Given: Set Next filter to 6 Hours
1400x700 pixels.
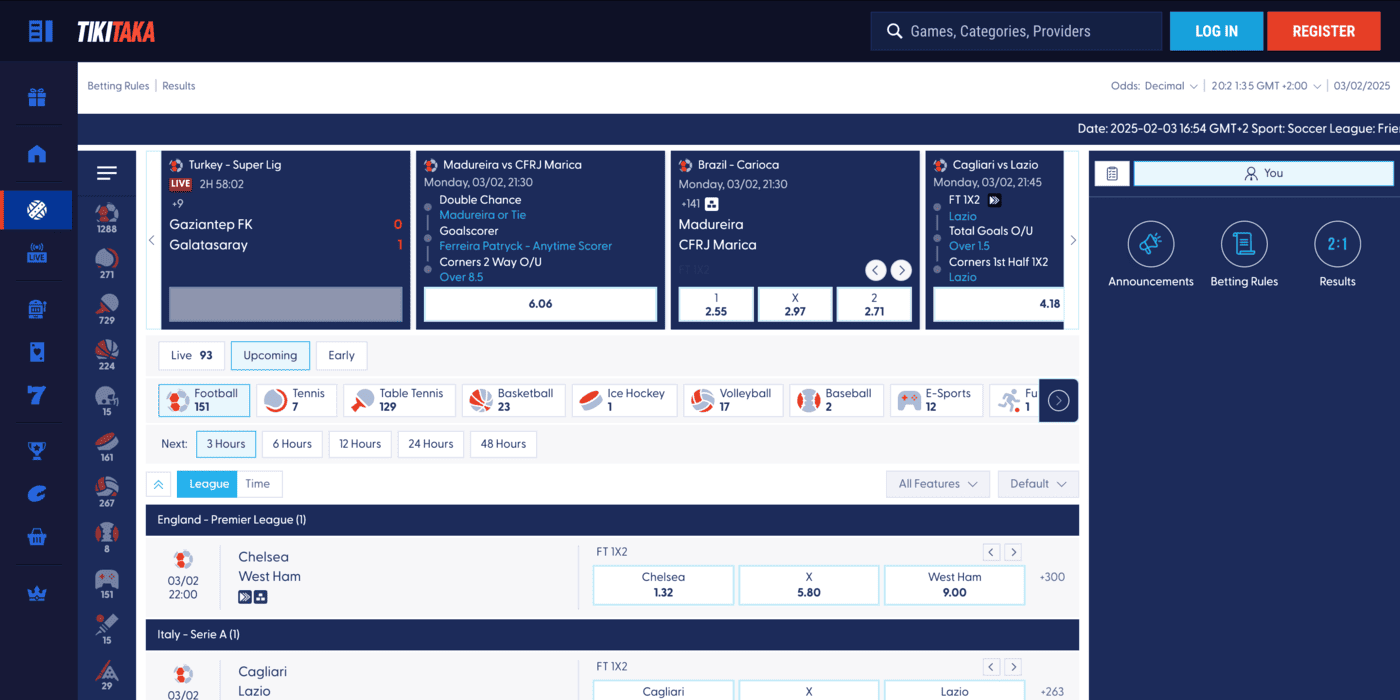Looking at the screenshot, I should click(x=292, y=444).
